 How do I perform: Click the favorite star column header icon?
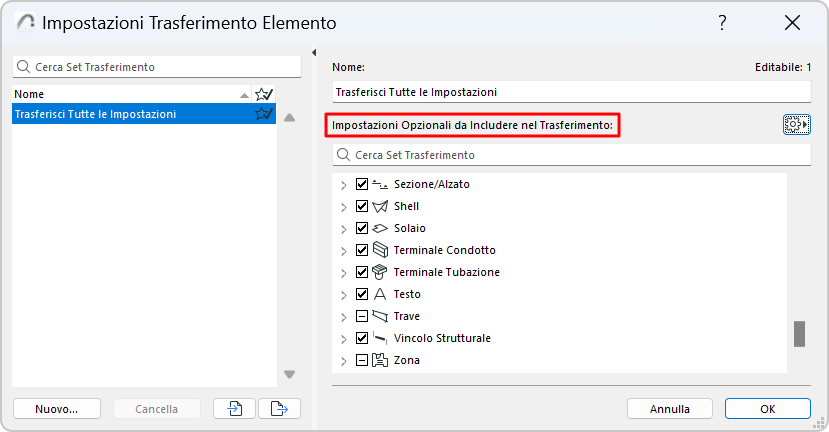tap(264, 94)
